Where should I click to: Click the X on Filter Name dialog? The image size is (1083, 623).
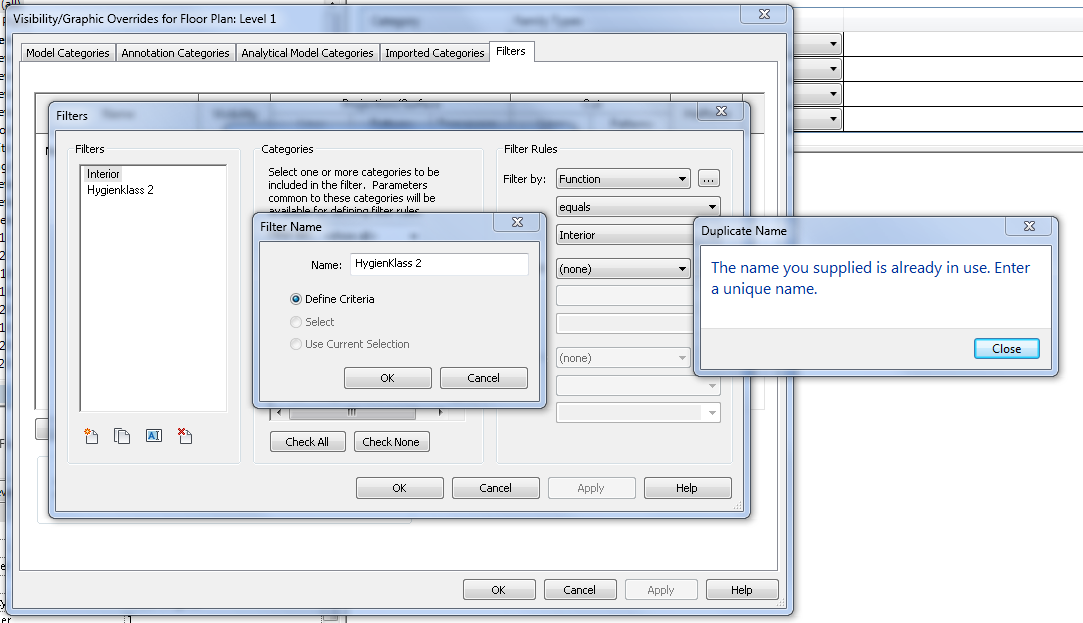(x=517, y=223)
